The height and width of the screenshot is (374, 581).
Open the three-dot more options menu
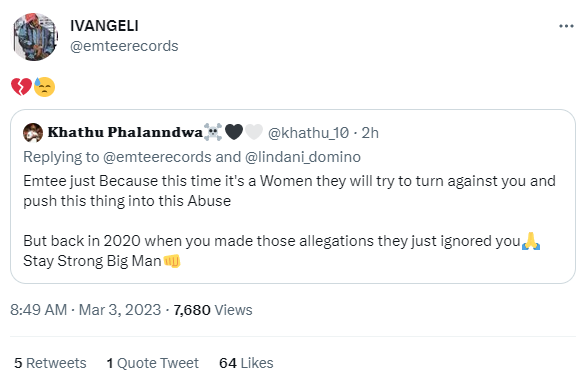566,26
